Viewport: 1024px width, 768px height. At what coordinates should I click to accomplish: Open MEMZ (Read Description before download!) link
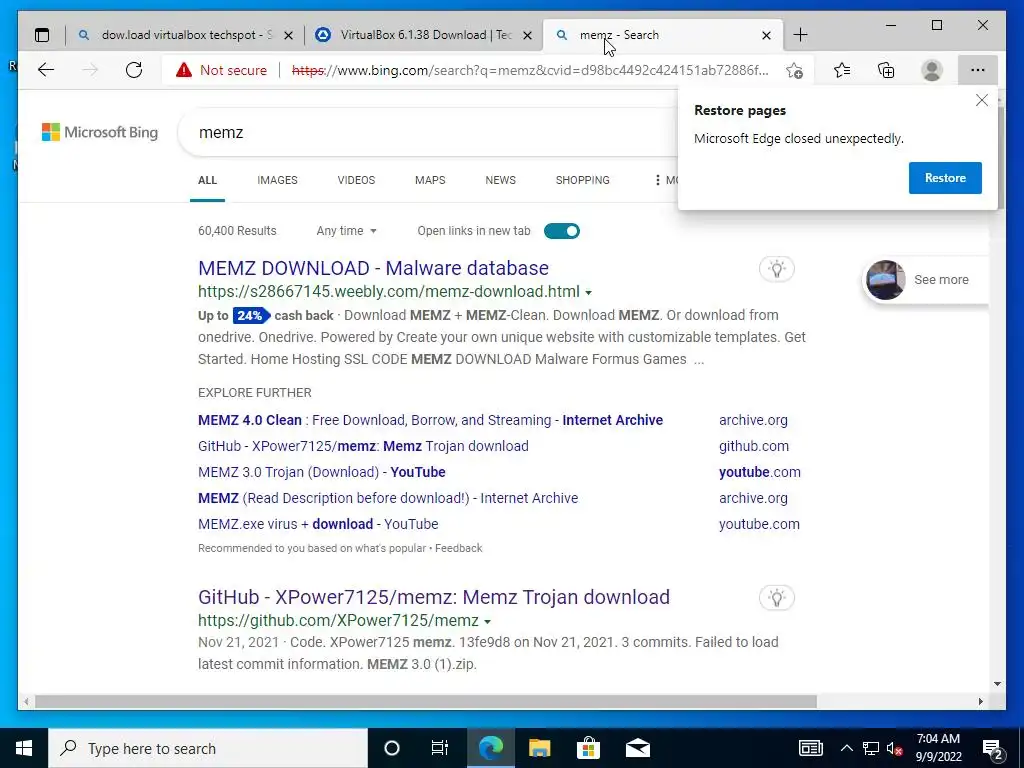[388, 498]
